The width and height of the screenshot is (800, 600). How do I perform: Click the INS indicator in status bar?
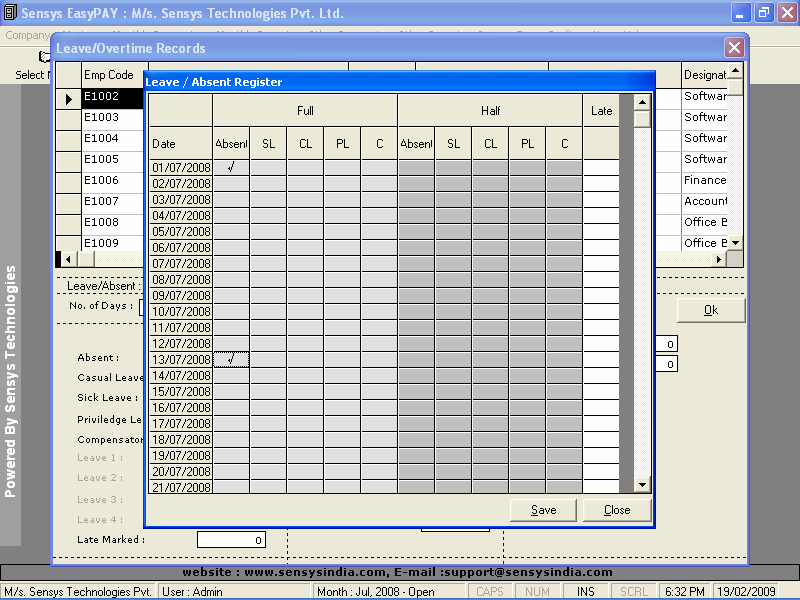click(586, 592)
